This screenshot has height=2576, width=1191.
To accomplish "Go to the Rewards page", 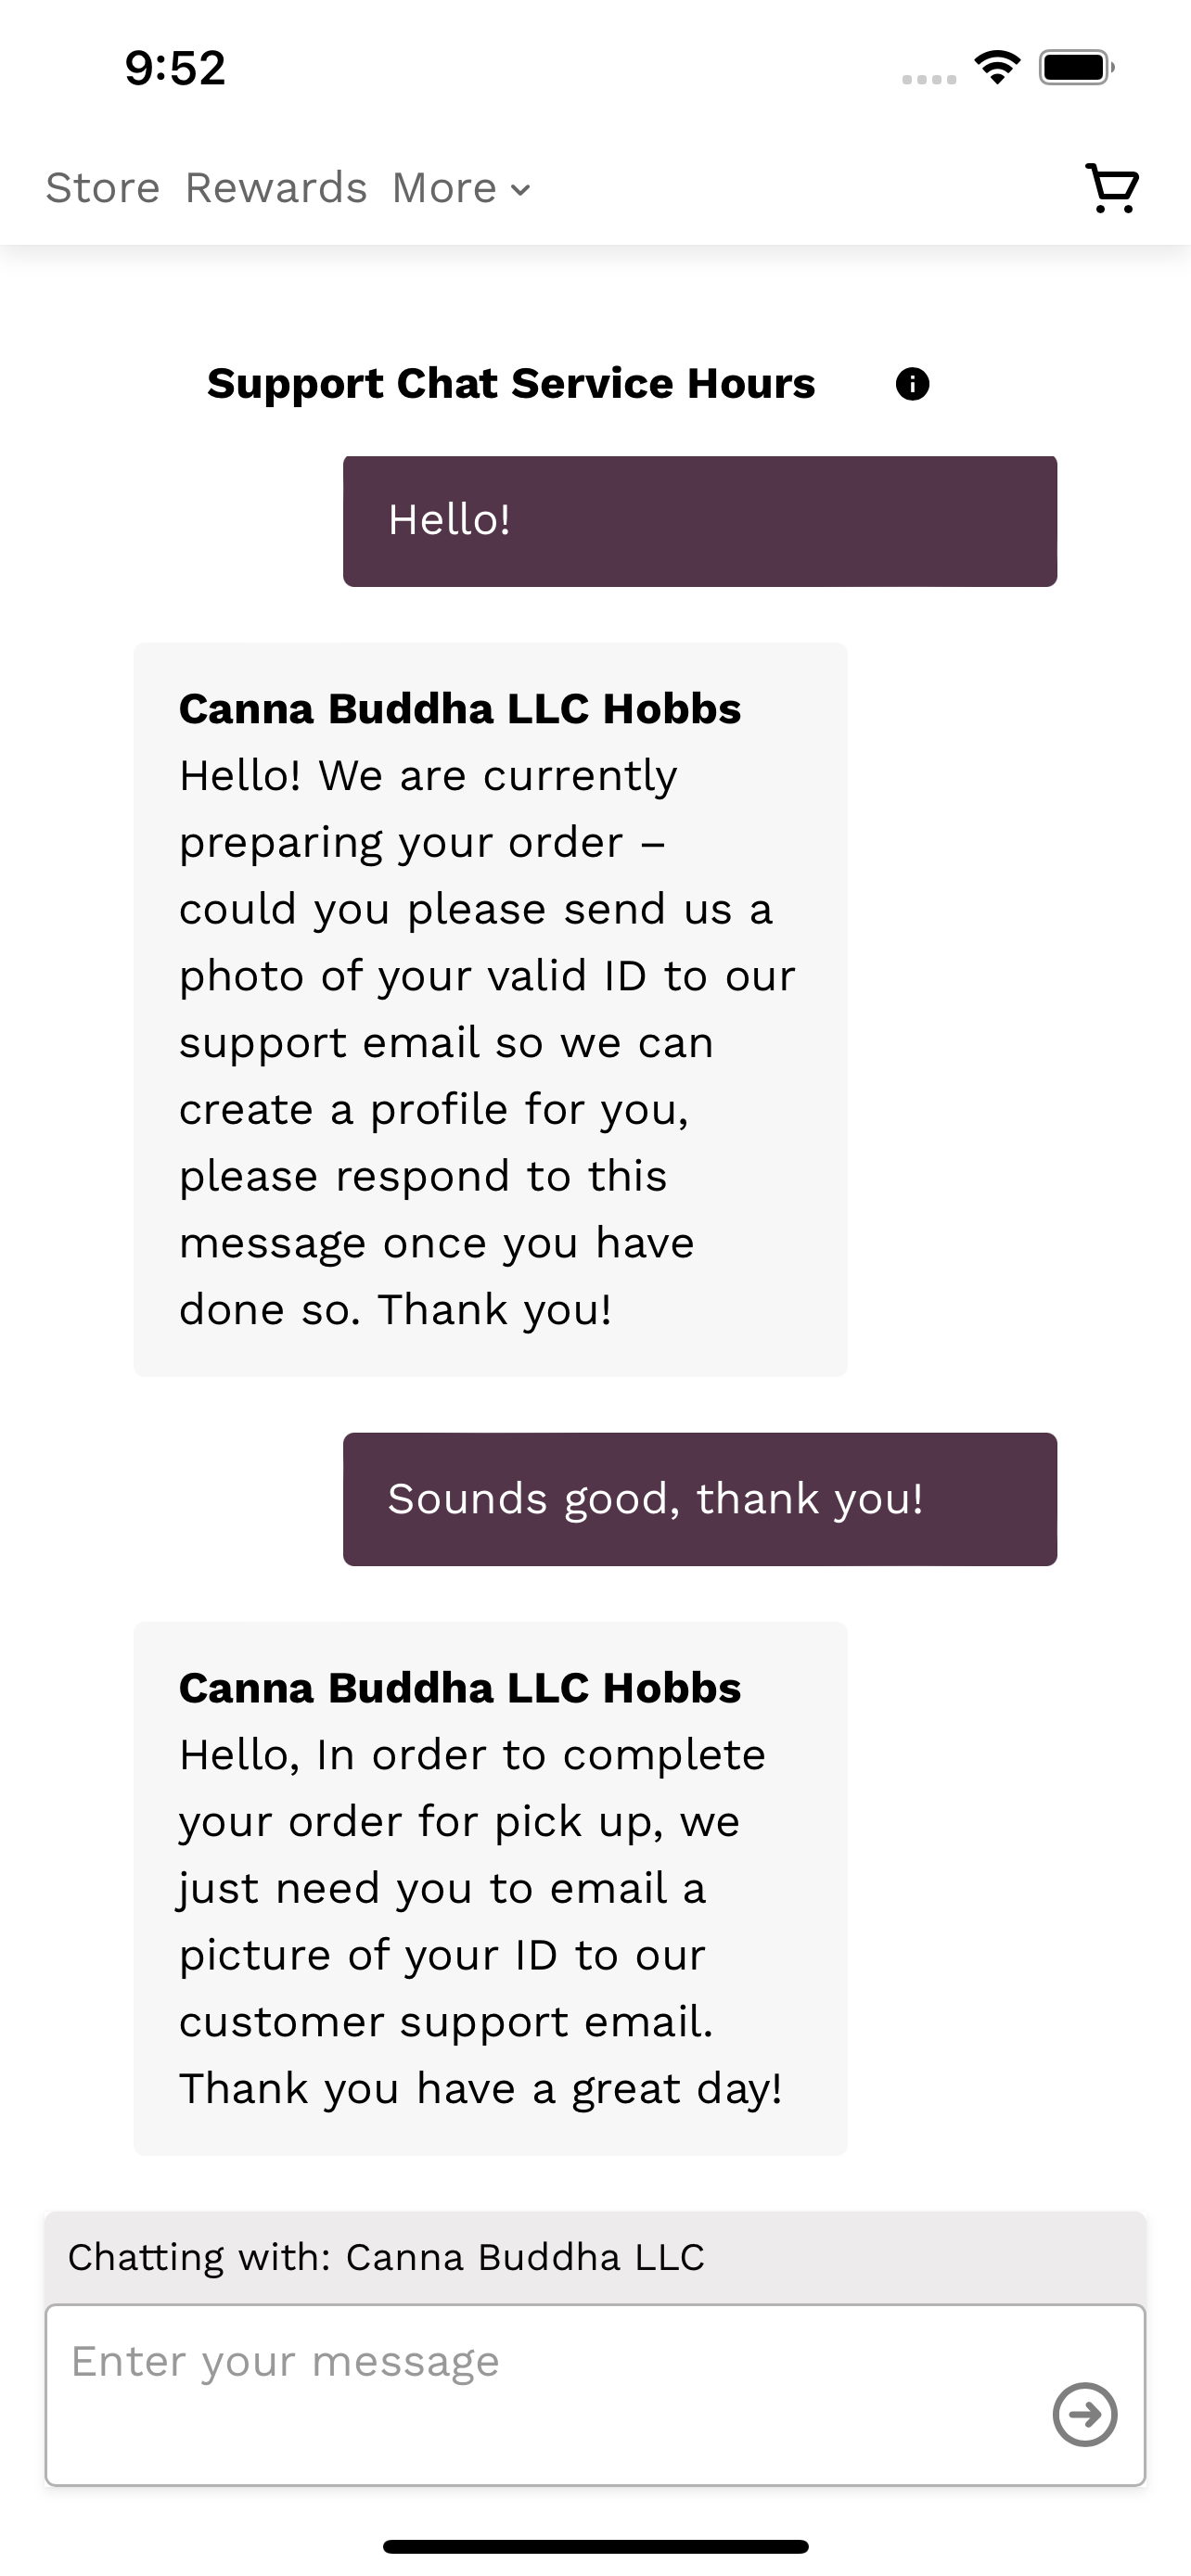I will [276, 188].
